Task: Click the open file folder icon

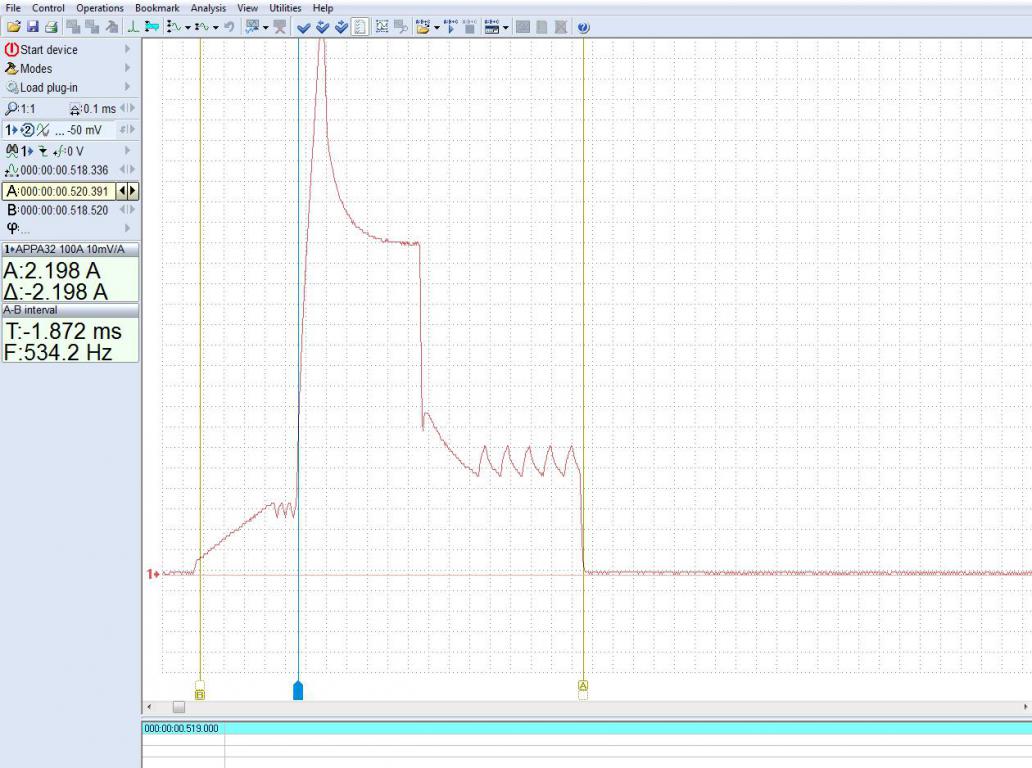Action: click(x=13, y=27)
